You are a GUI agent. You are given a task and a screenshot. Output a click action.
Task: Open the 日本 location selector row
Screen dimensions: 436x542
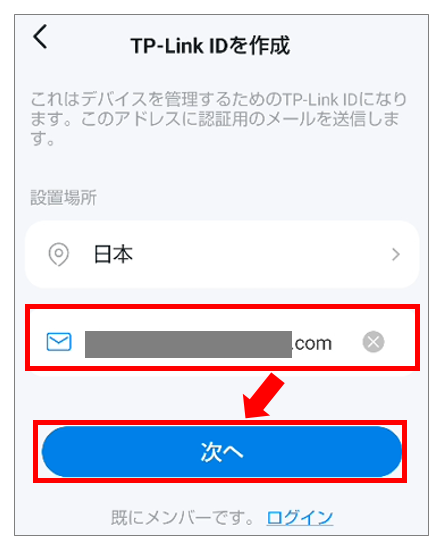(x=222, y=254)
